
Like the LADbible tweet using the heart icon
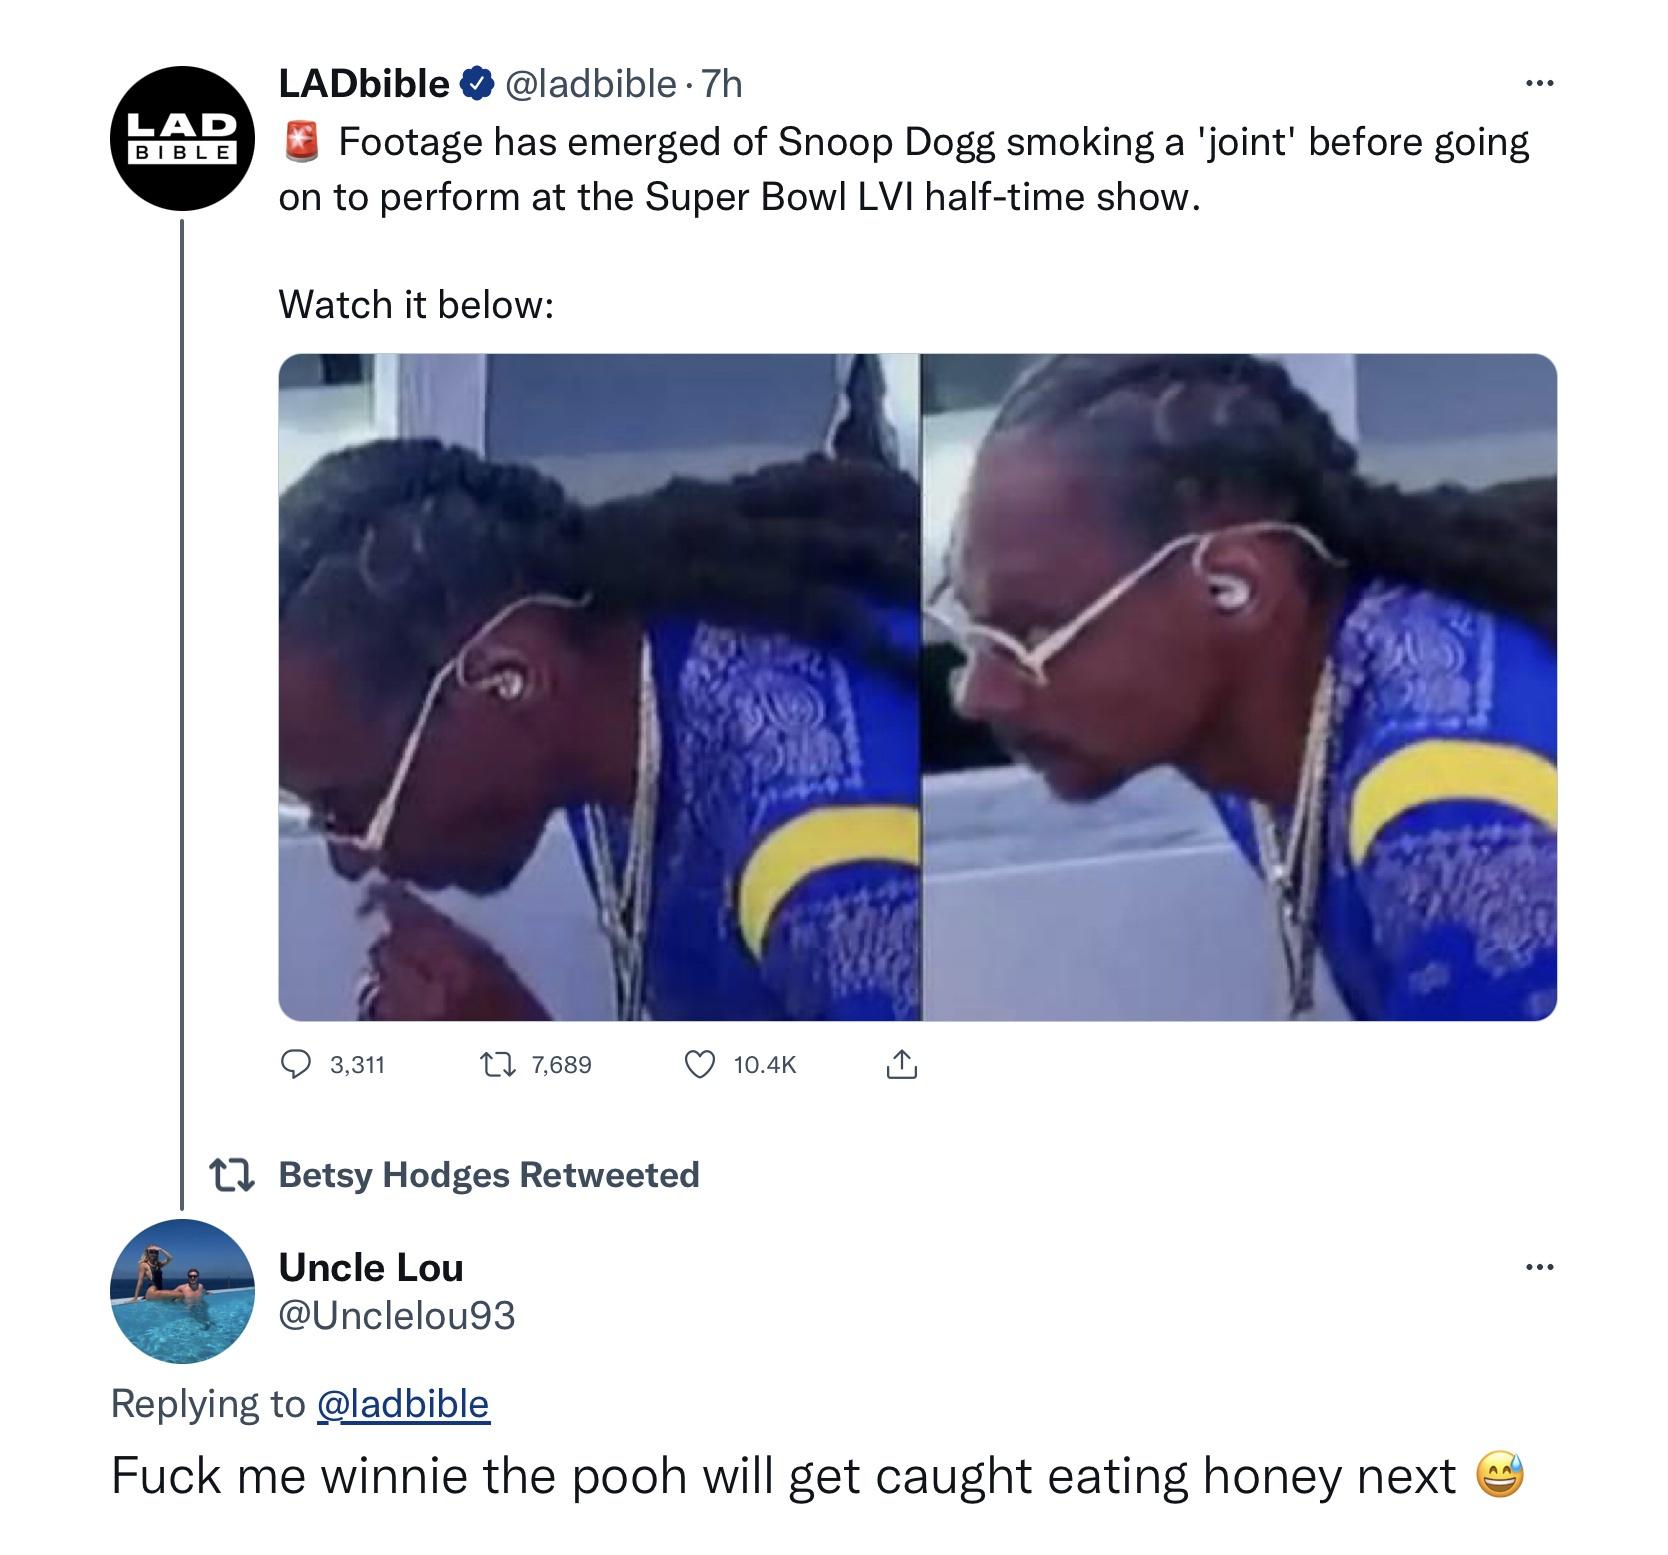pos(699,1065)
